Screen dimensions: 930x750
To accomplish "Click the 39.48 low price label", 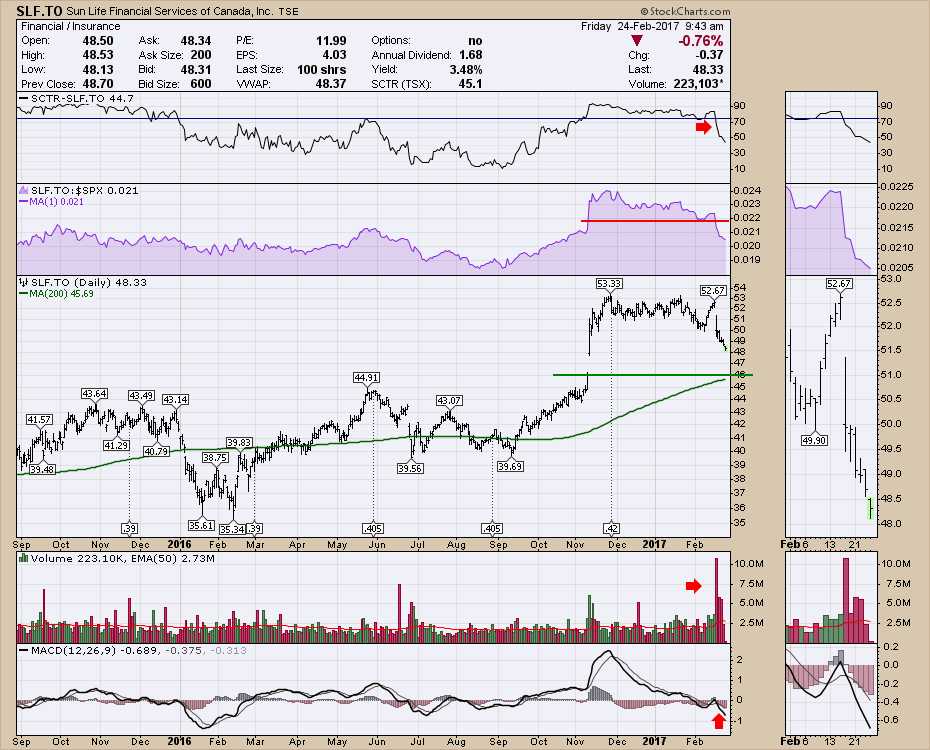I will coord(42,469).
